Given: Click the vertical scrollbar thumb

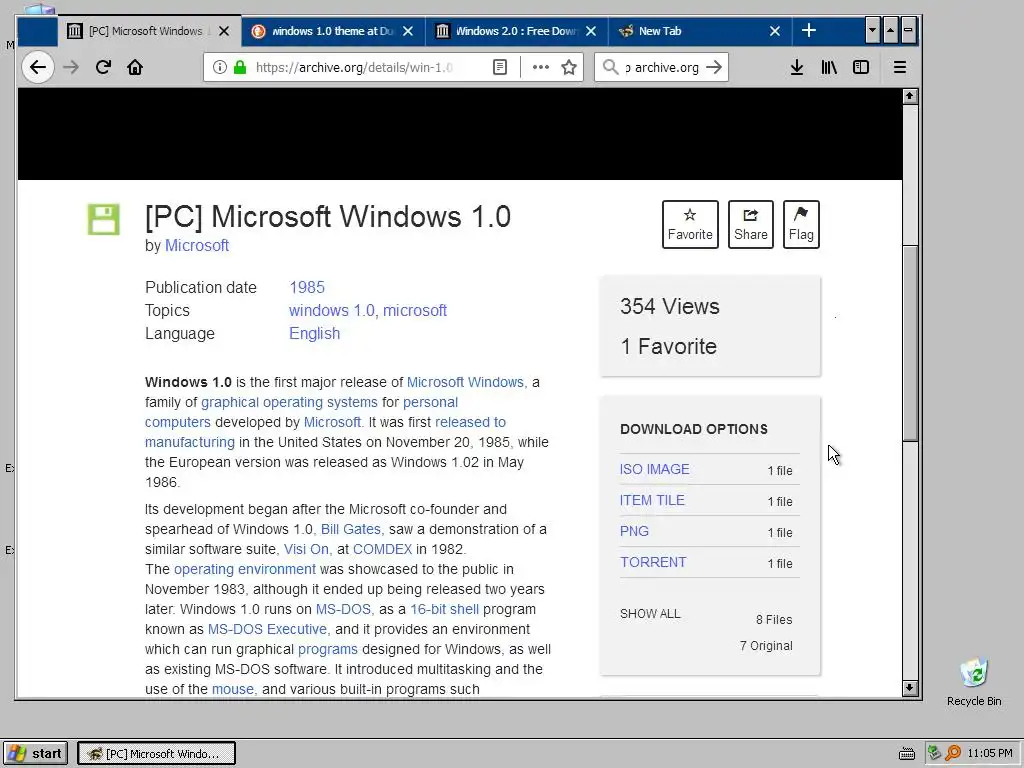Looking at the screenshot, I should coord(910,344).
